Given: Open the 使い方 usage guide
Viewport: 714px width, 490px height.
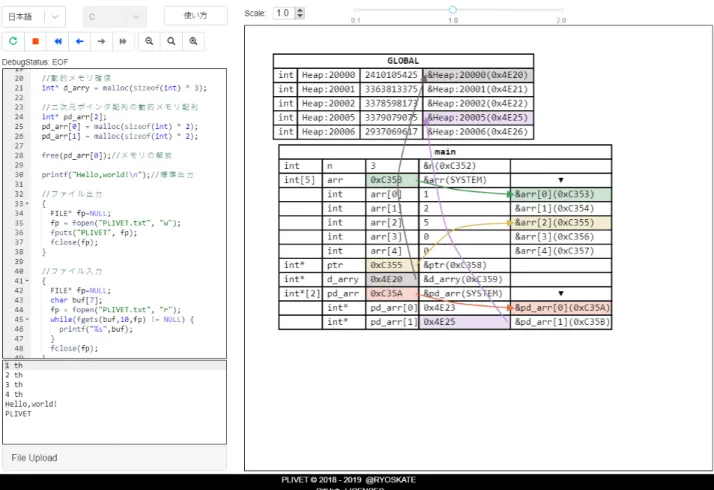Looking at the screenshot, I should click(x=196, y=15).
